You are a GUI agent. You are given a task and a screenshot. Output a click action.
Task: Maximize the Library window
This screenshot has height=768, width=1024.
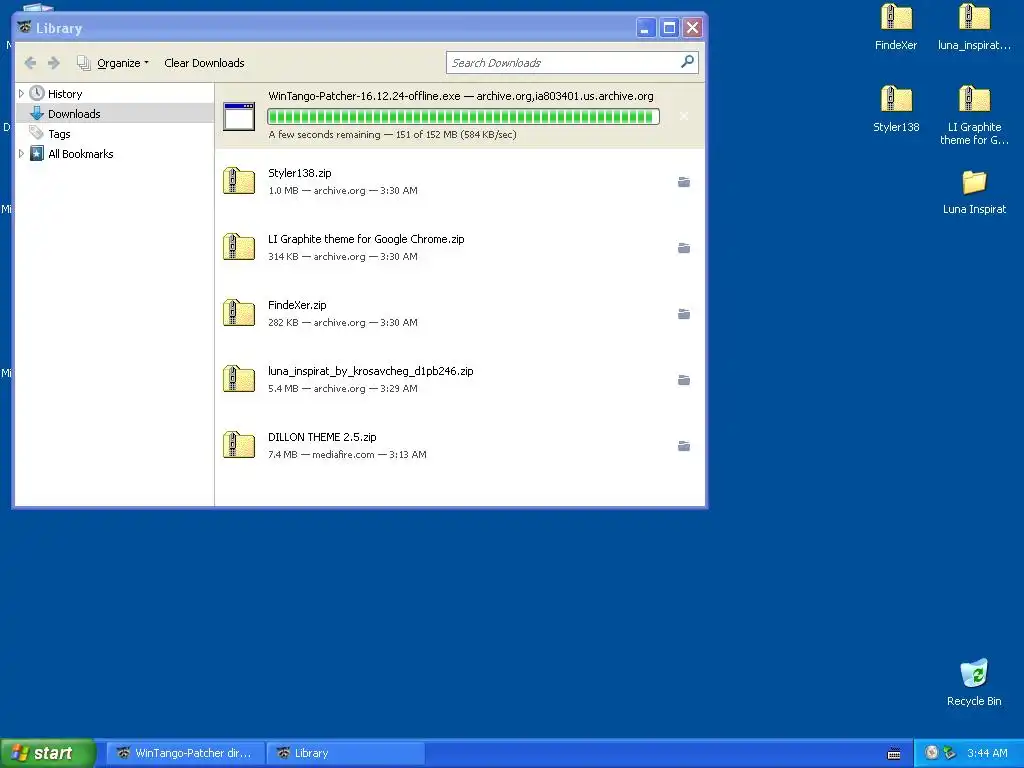coord(669,28)
